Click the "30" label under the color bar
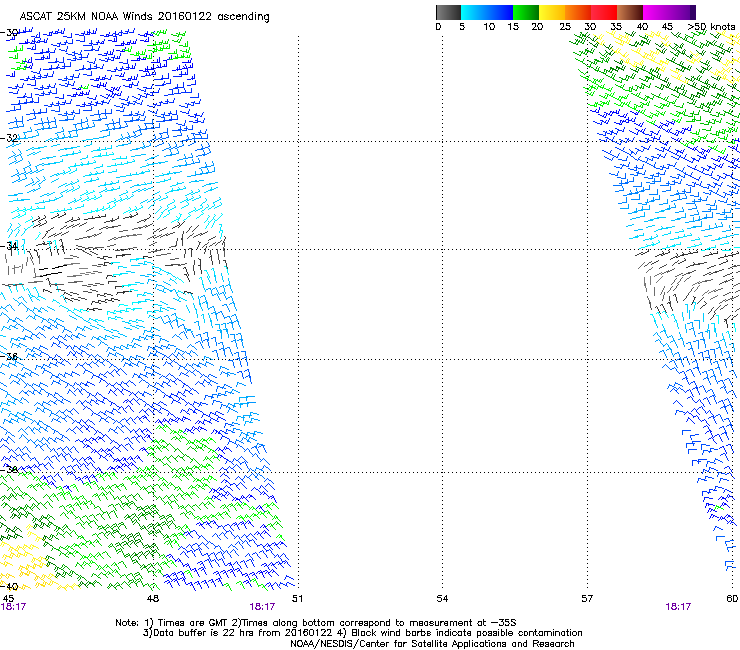 (x=590, y=27)
